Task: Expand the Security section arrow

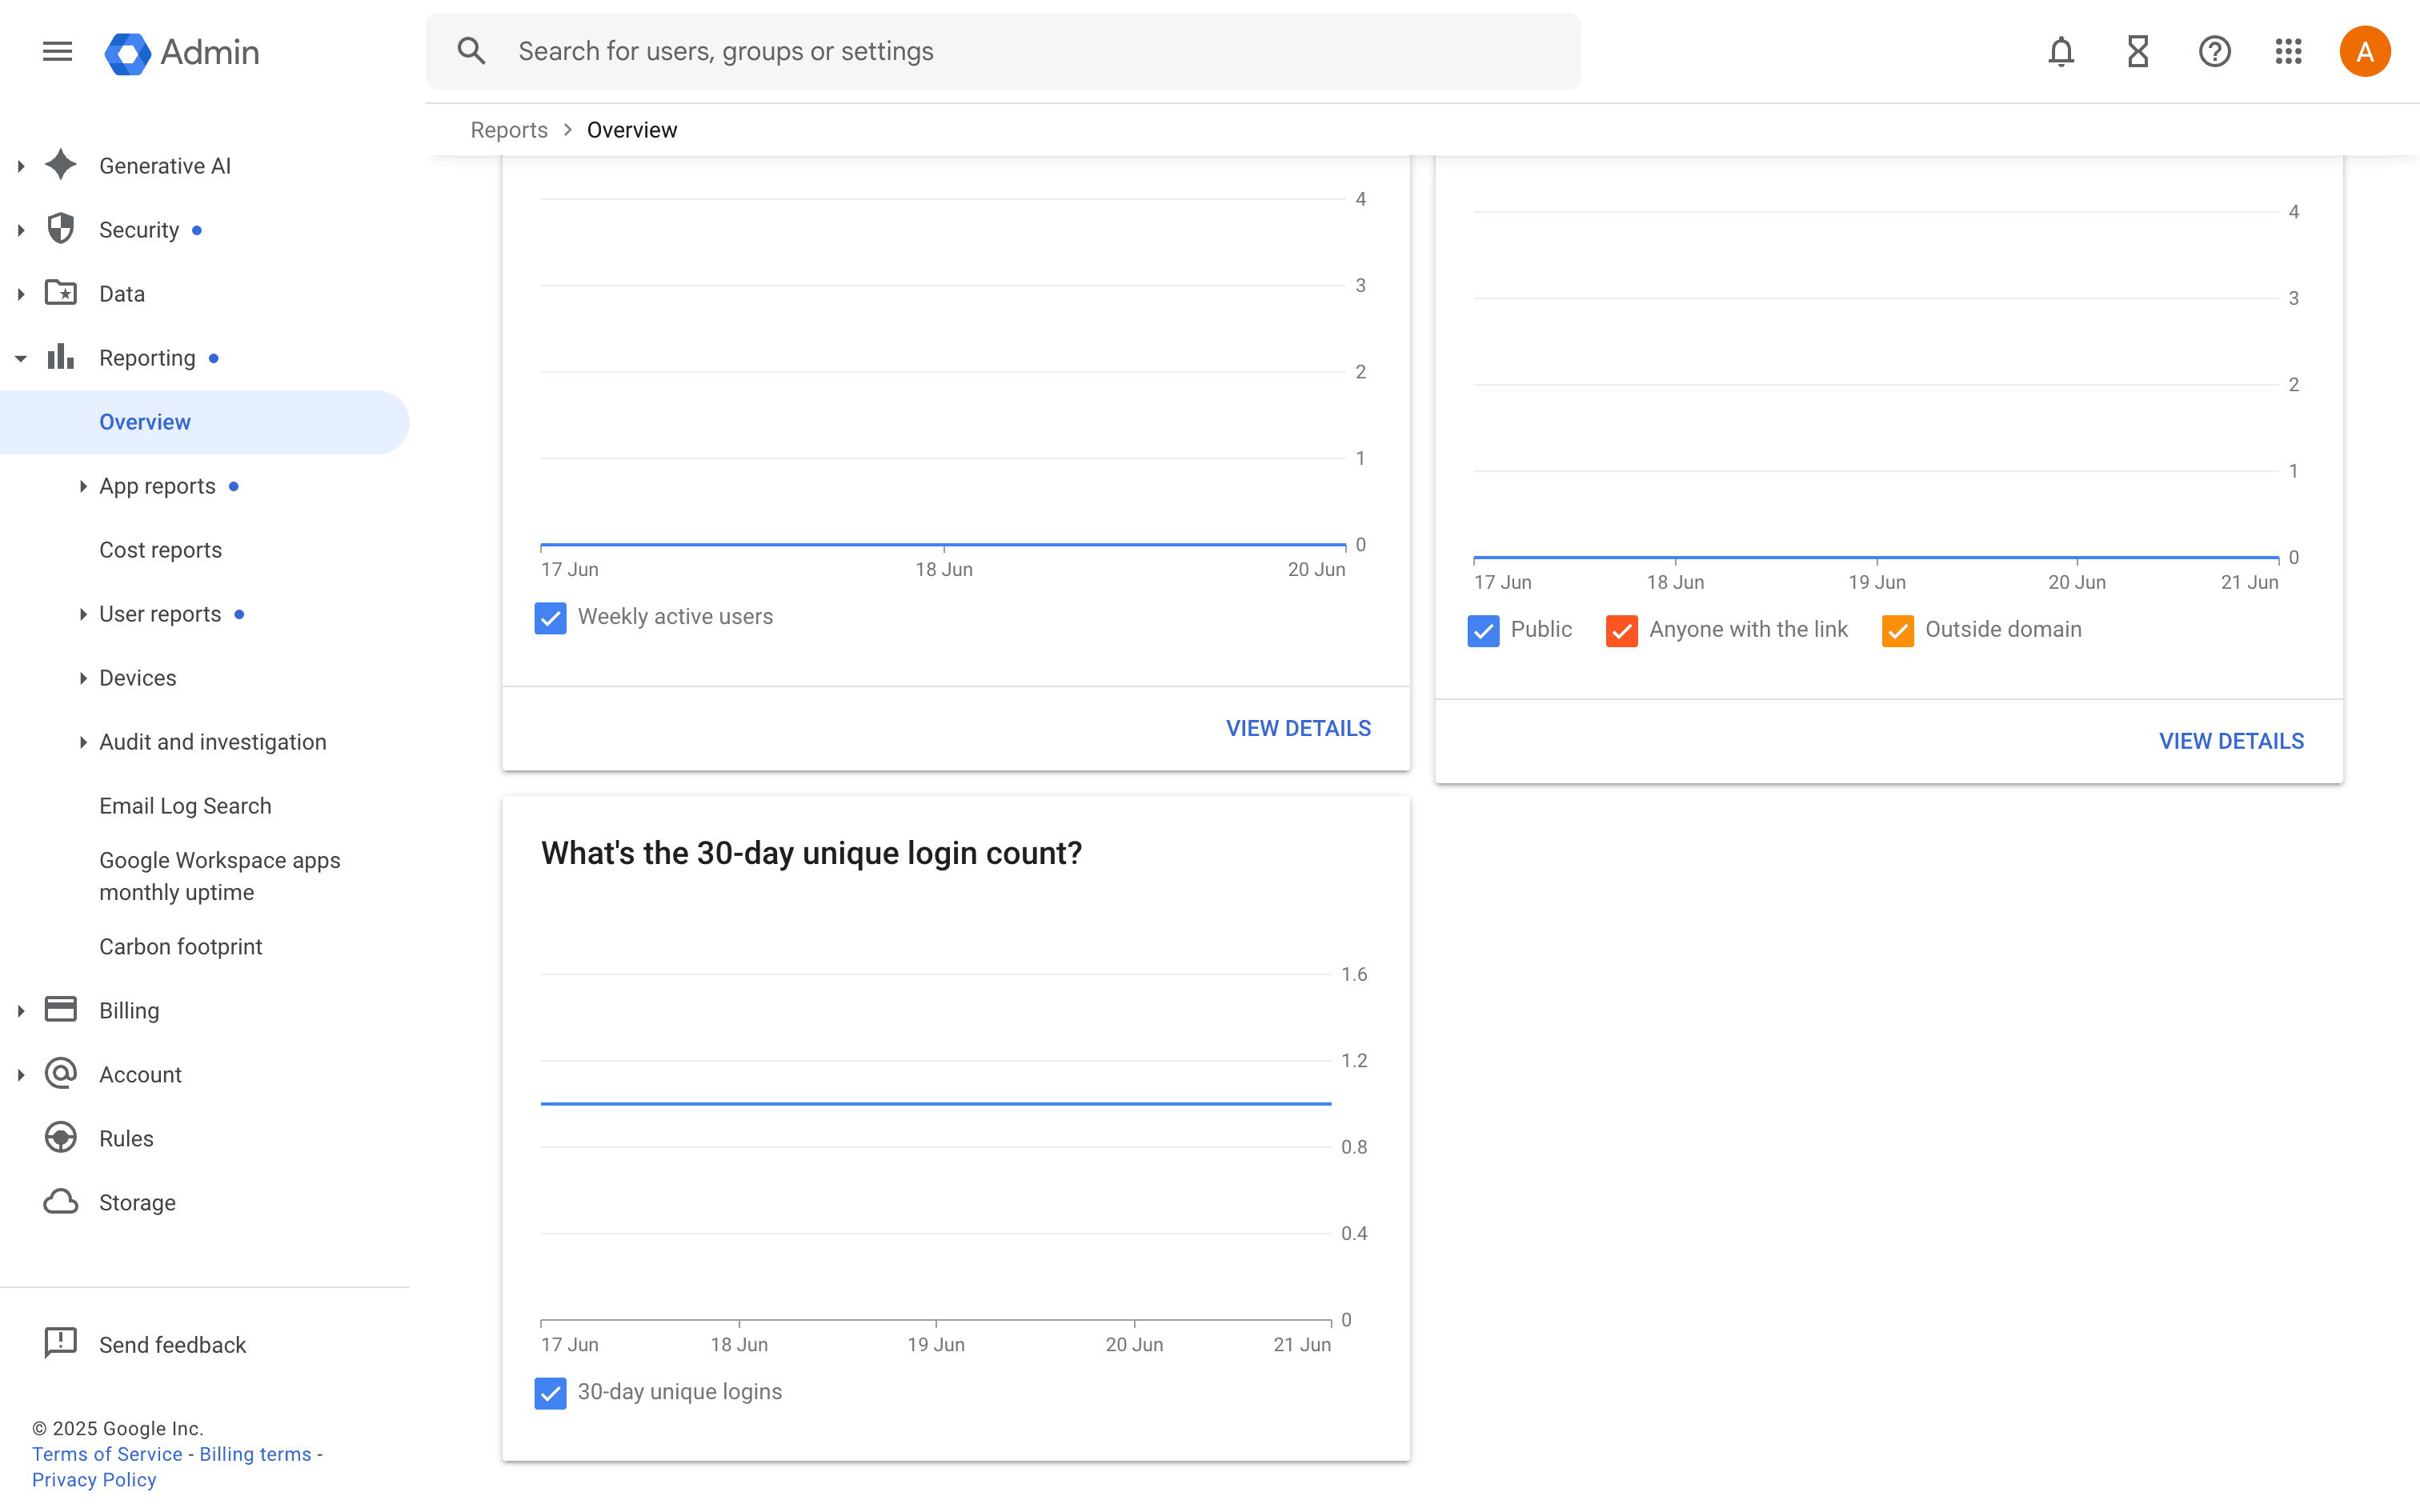Action: pos(21,230)
